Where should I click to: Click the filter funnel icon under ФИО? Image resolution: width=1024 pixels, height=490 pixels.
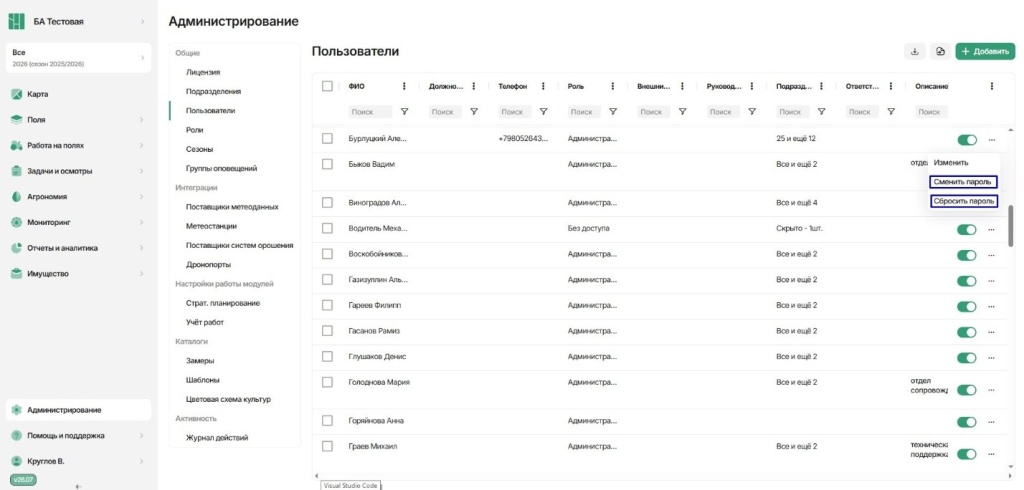(x=404, y=112)
